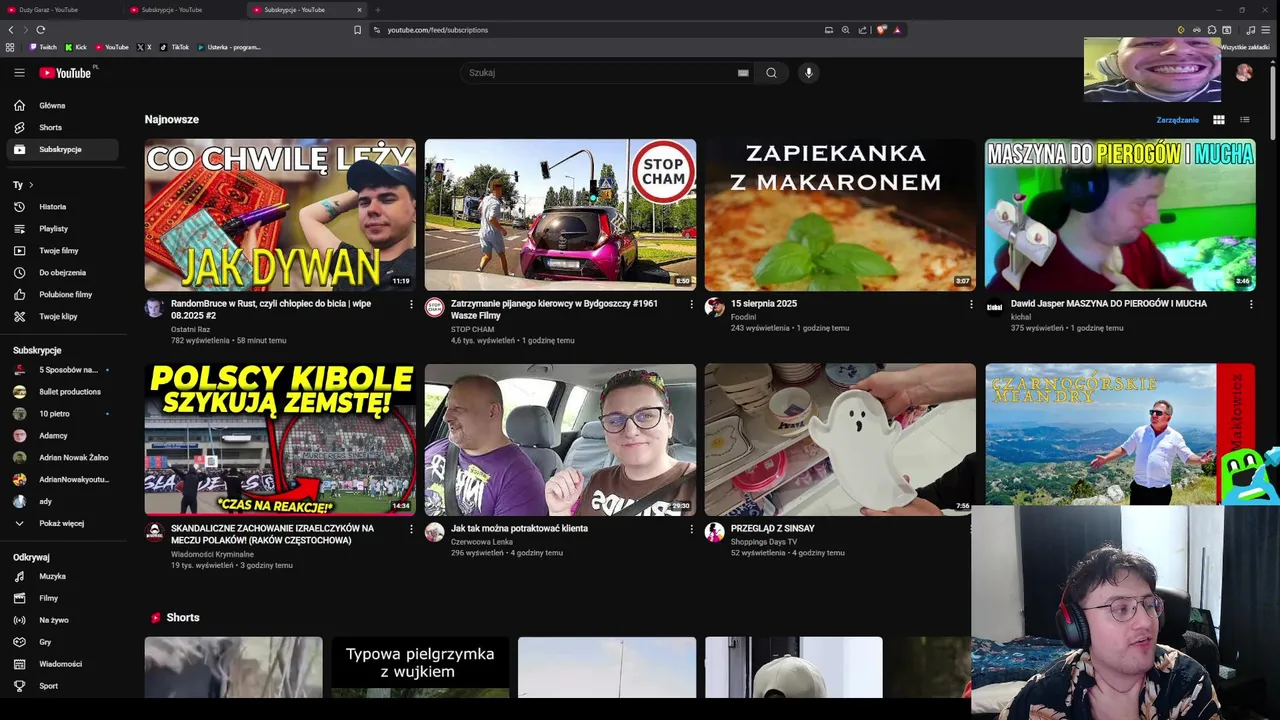Screen dimensions: 1280x720
Task: Open the on-screen keyboard icon in the search box
Action: 743,72
